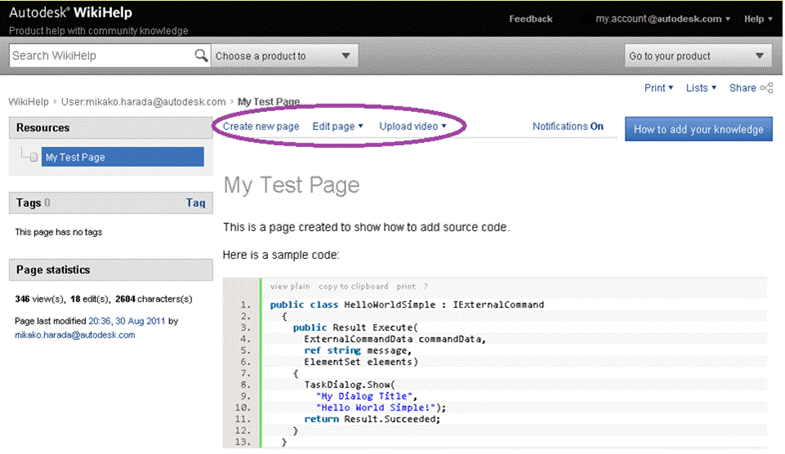Open the Upload video dropdown

(x=413, y=126)
